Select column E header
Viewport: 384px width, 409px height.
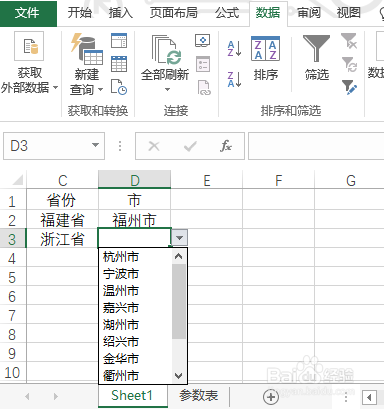(x=207, y=180)
